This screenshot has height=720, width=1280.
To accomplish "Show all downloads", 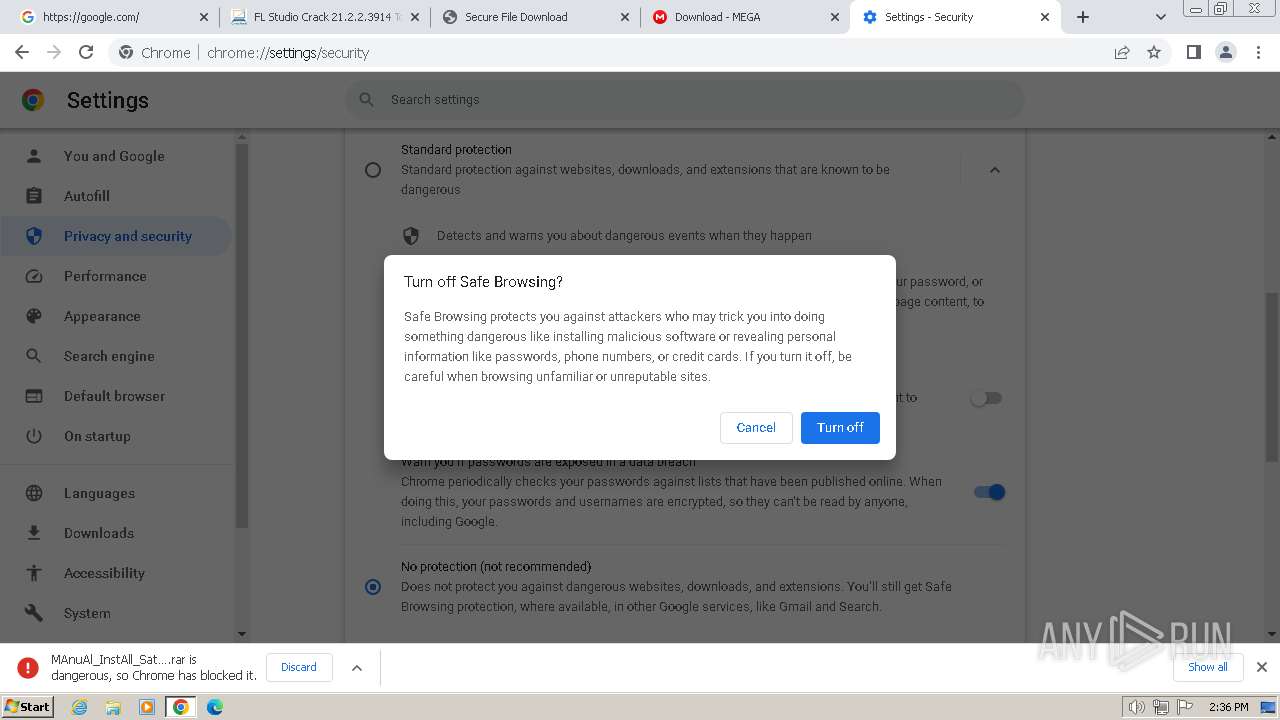I will click(x=1208, y=667).
